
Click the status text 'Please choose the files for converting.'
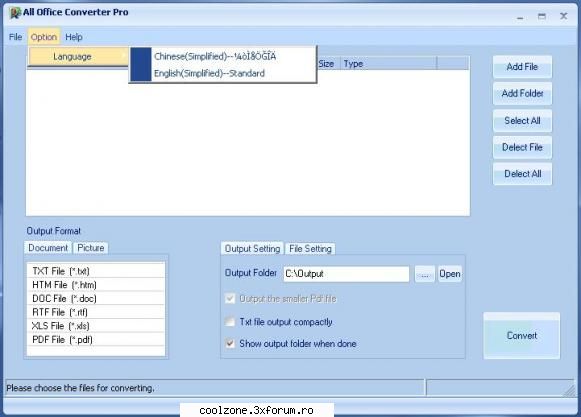[x=80, y=388]
